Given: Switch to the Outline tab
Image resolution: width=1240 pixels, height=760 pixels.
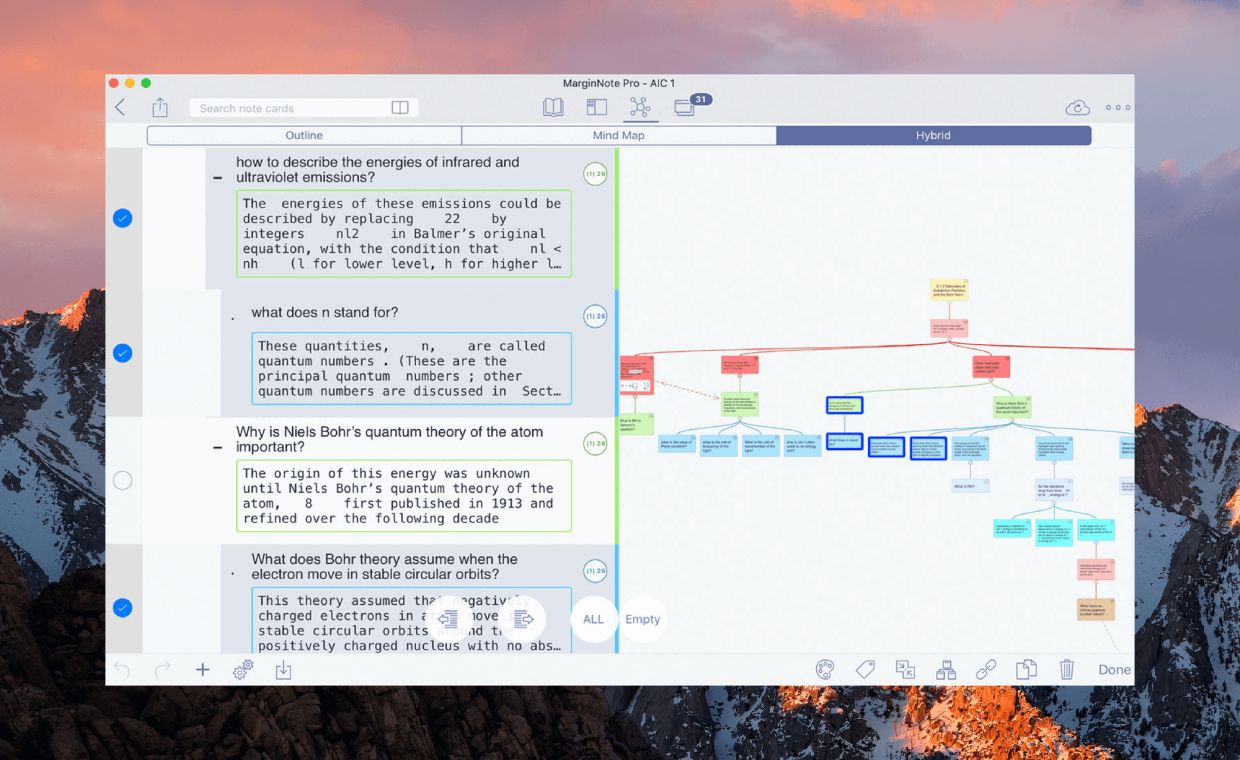Looking at the screenshot, I should (304, 135).
